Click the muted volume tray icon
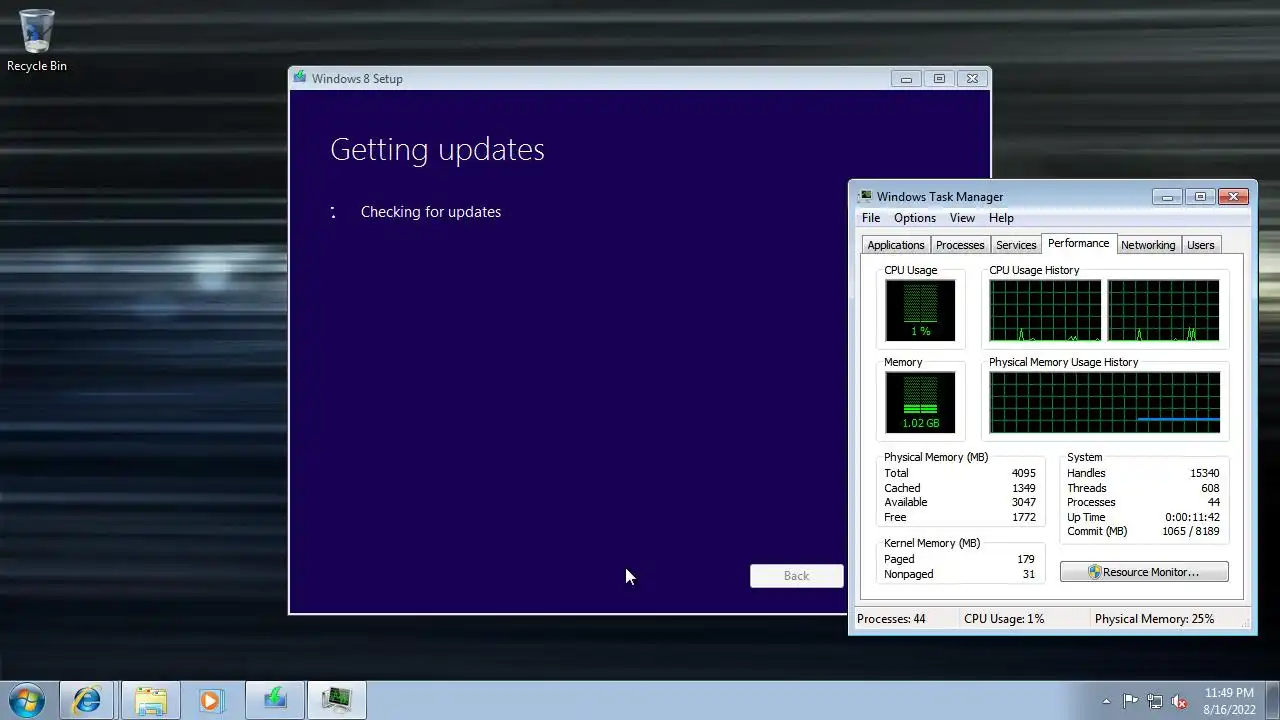 click(1180, 701)
